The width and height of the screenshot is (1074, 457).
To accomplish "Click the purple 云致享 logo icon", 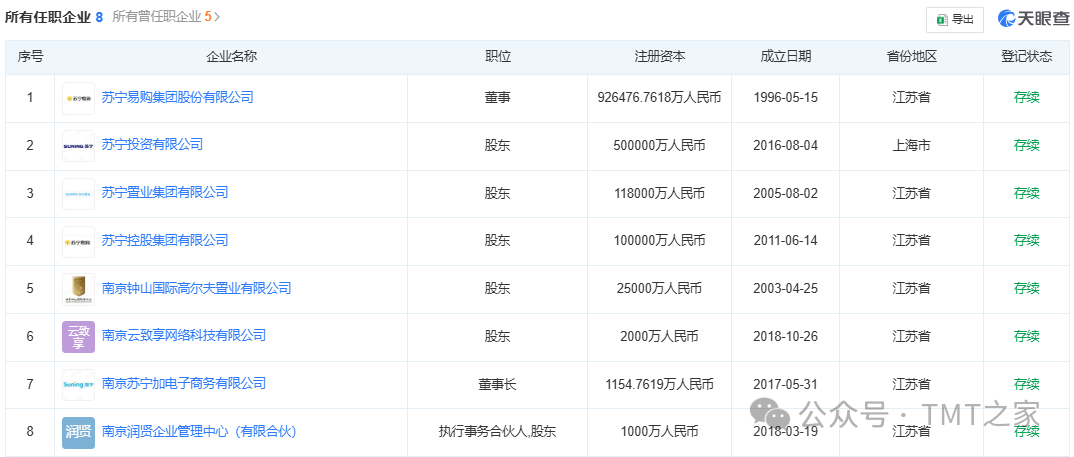I will 78,337.
